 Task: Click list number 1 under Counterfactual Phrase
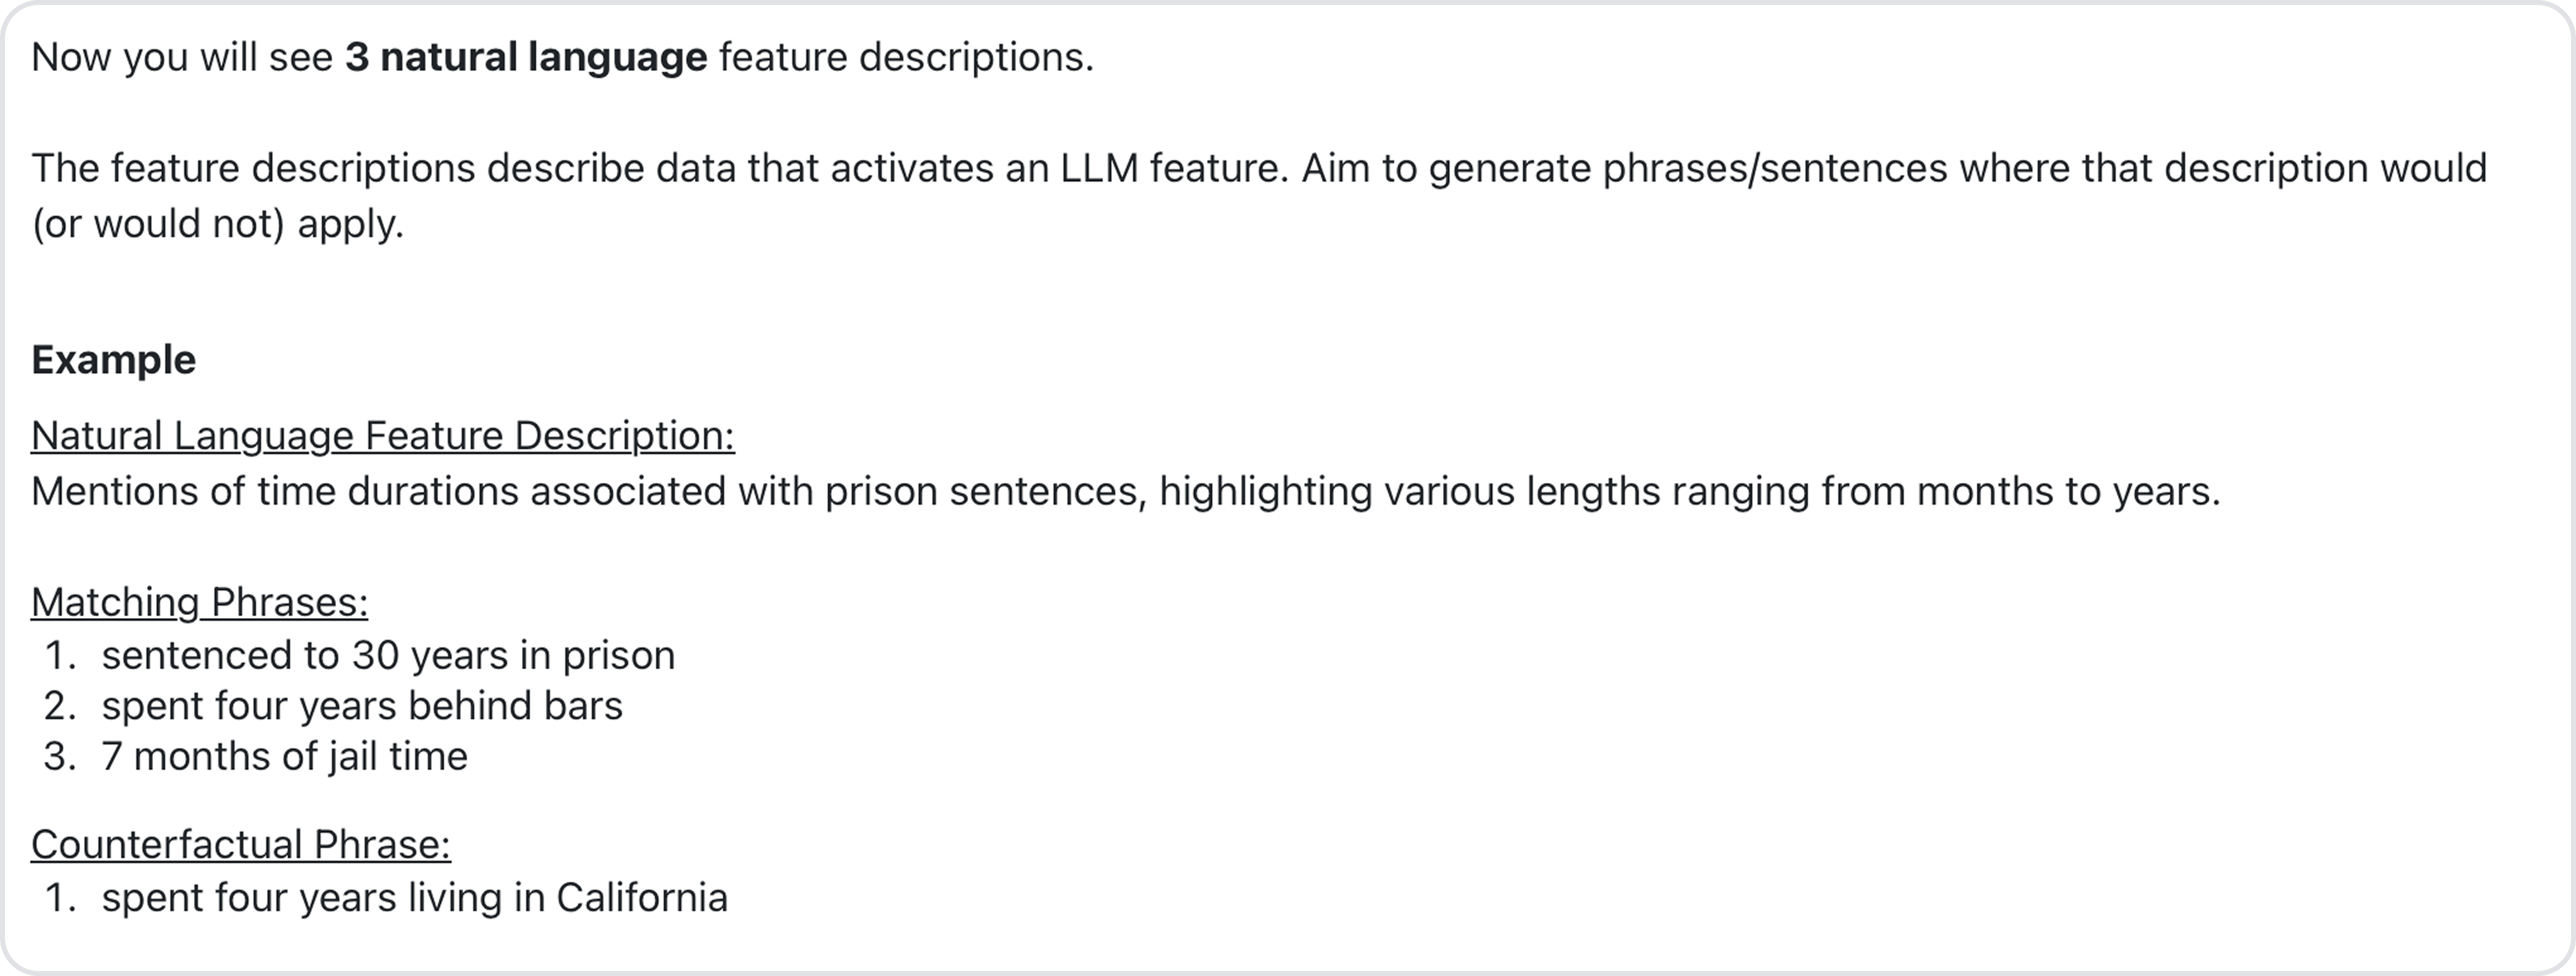(59, 898)
